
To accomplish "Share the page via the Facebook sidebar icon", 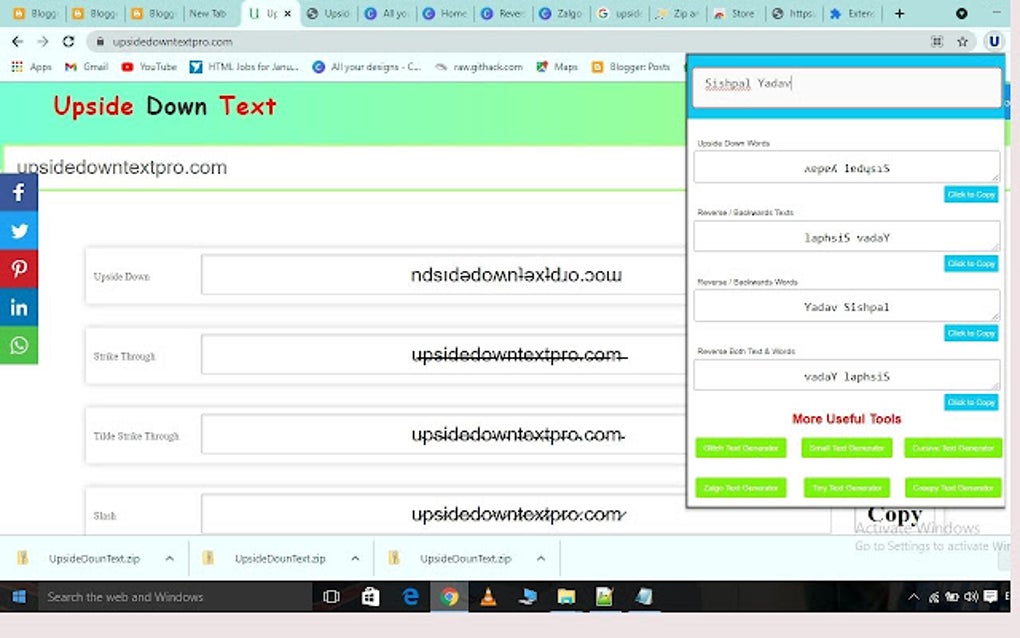I will point(19,192).
